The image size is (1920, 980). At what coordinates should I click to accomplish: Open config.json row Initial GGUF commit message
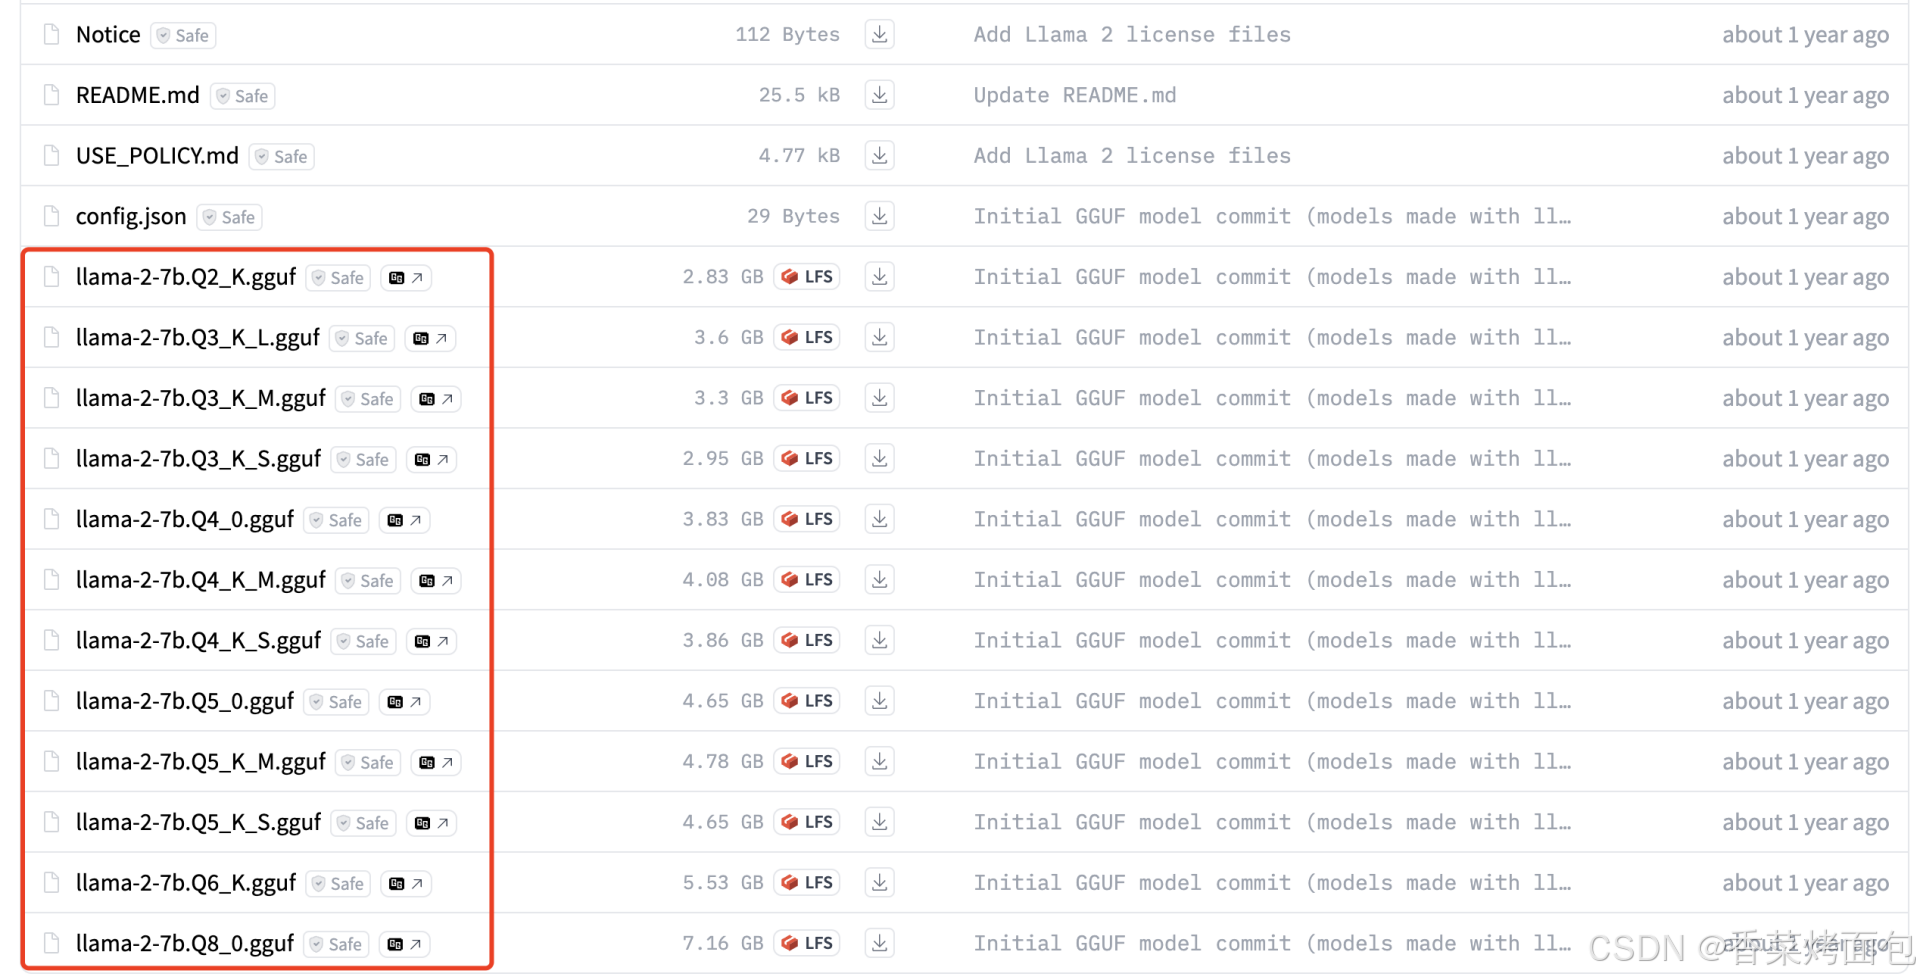point(1272,216)
